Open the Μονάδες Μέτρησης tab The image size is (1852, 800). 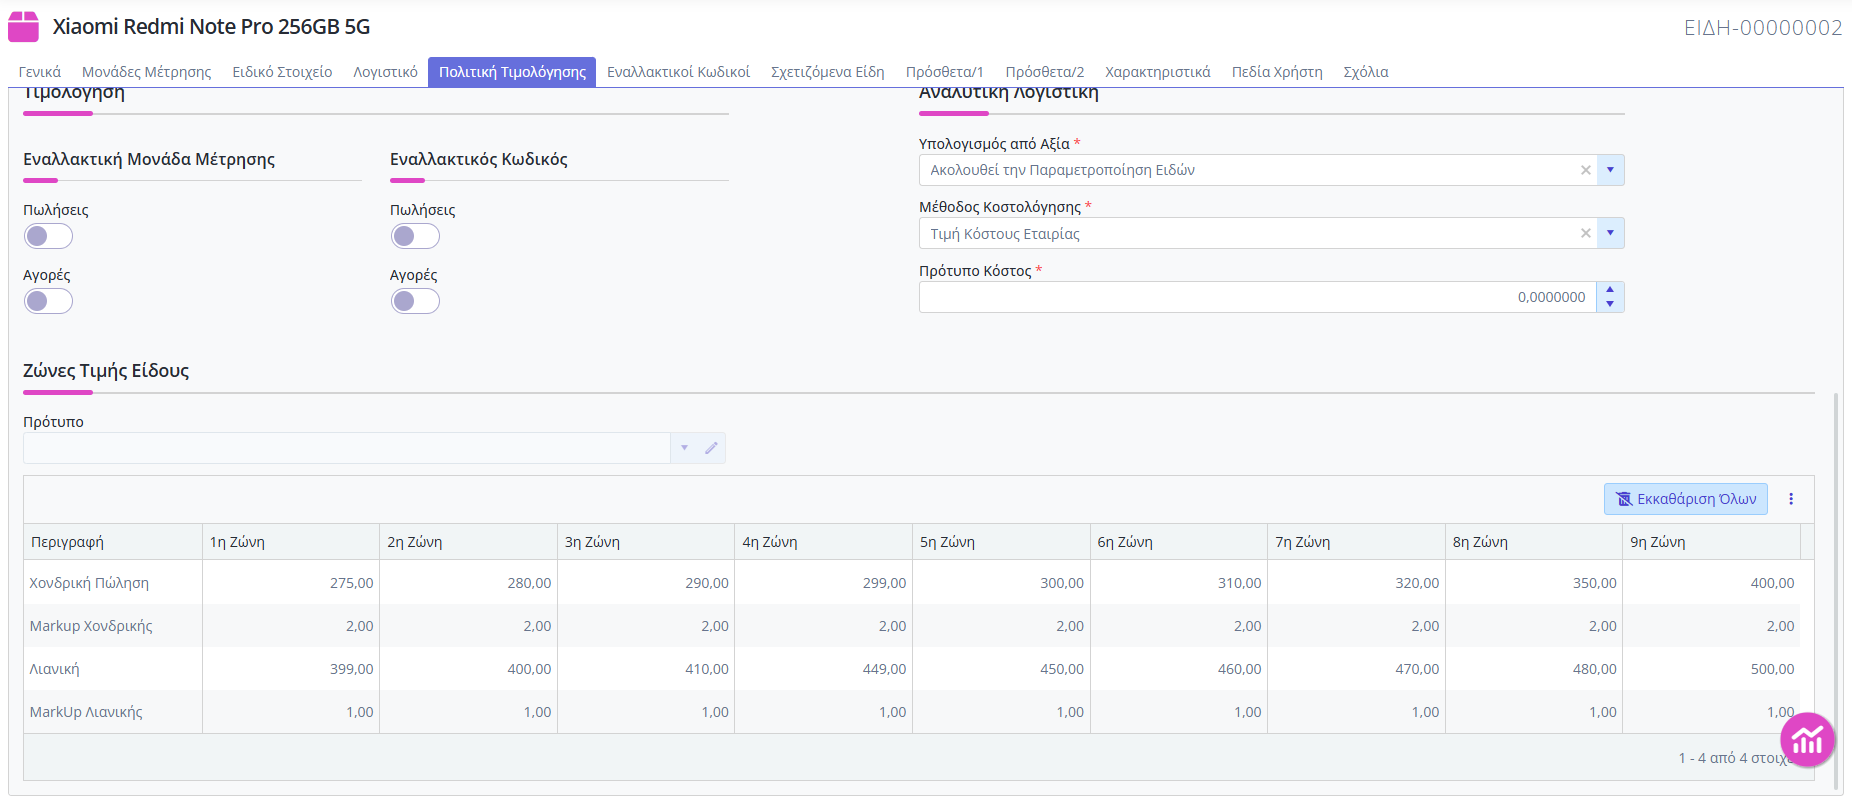coord(147,72)
